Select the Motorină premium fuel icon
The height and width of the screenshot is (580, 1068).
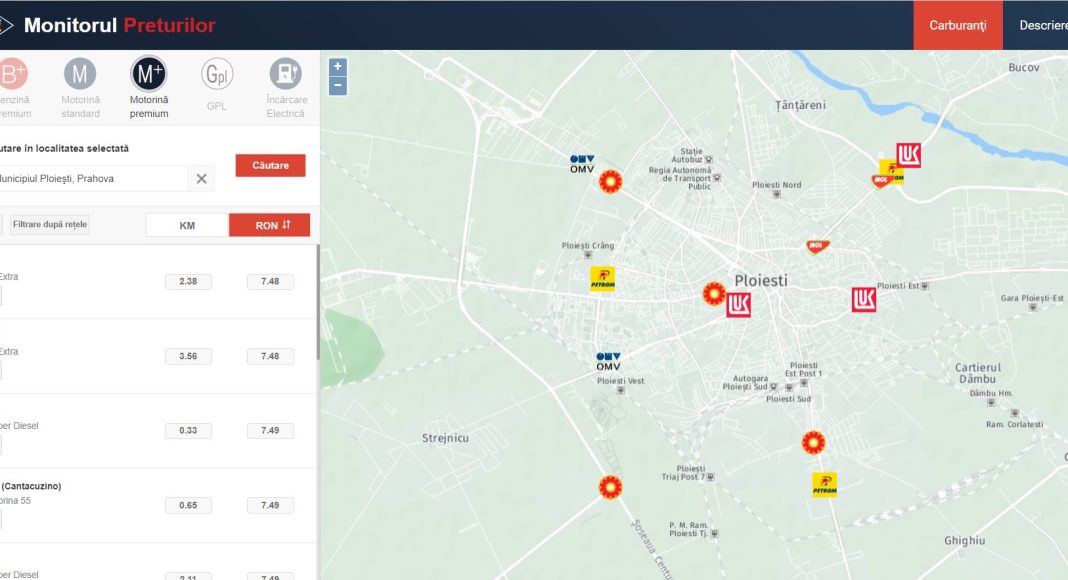tap(148, 74)
